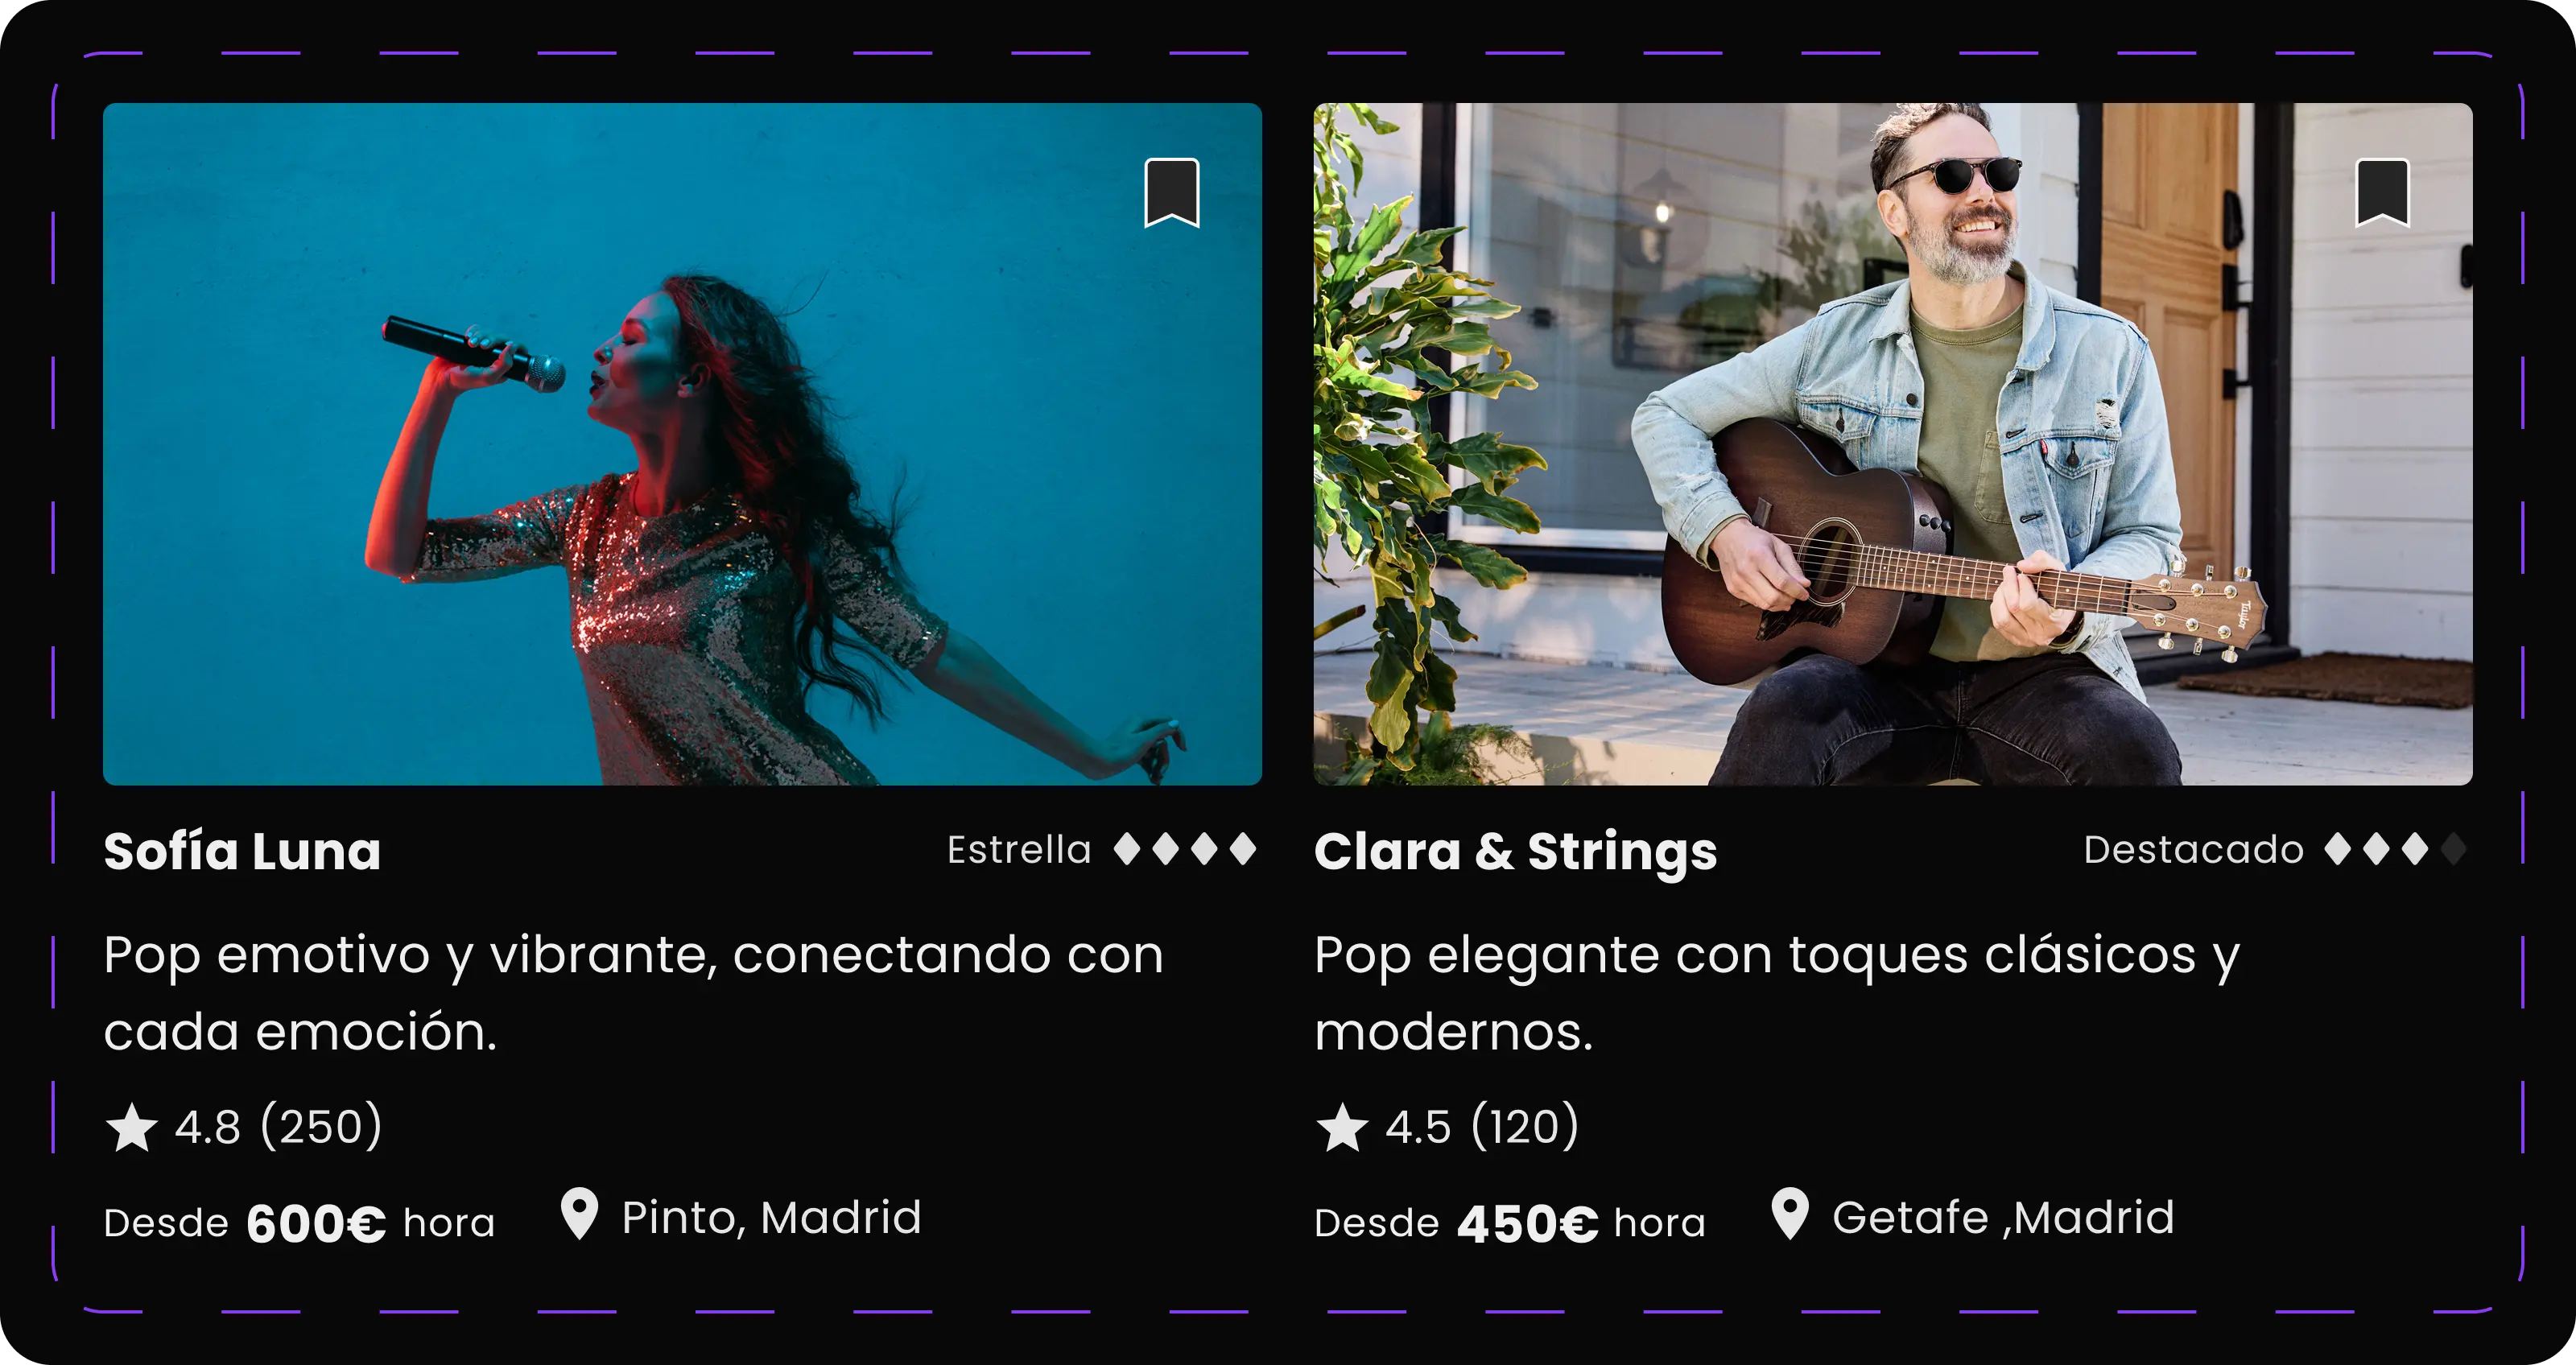Click the star icon beside 4.8 rating
This screenshot has width=2576, height=1365.
click(x=131, y=1128)
